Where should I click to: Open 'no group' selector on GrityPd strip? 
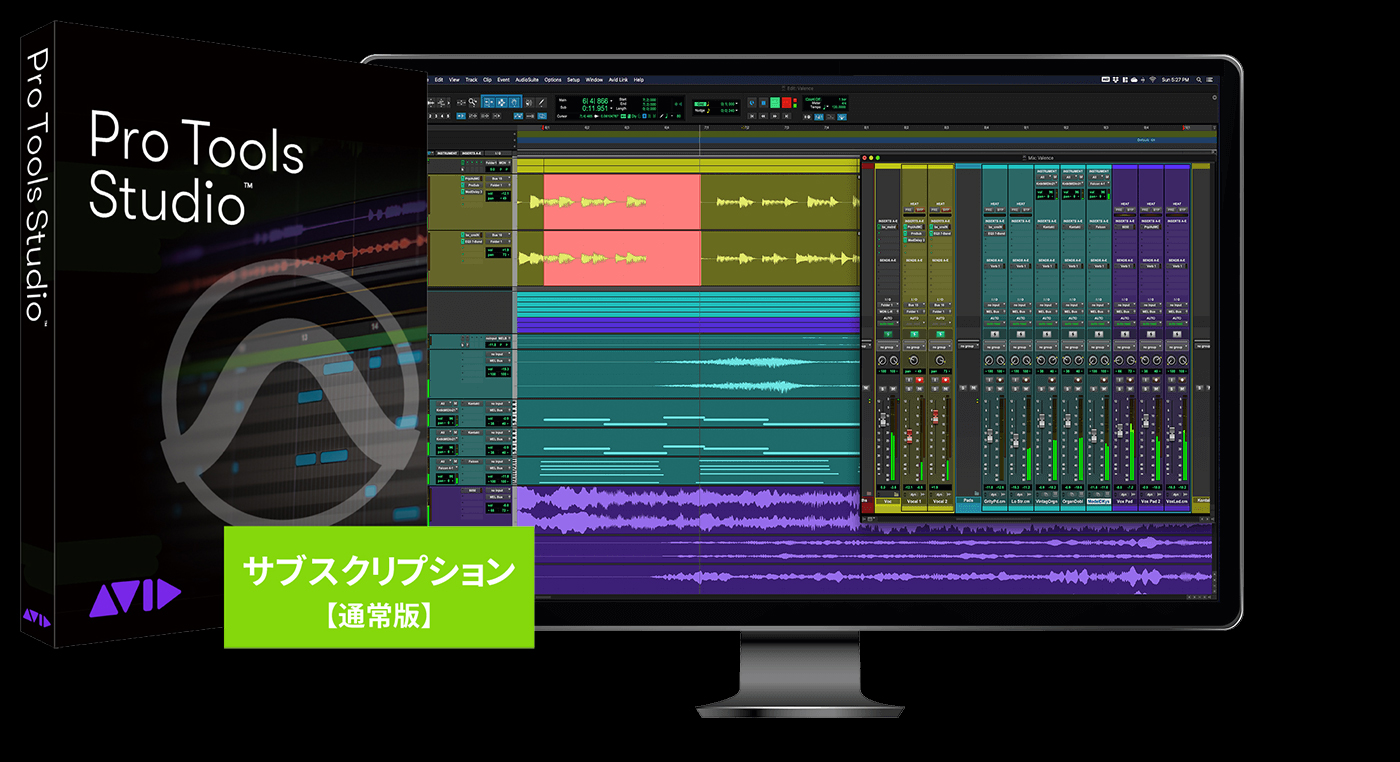[995, 347]
